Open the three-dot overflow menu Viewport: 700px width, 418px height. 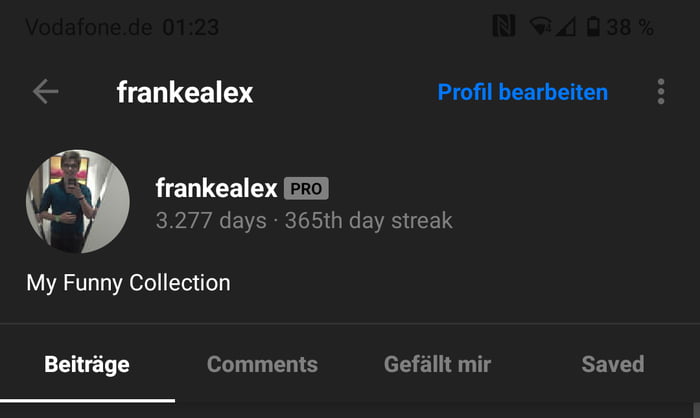pyautogui.click(x=661, y=92)
